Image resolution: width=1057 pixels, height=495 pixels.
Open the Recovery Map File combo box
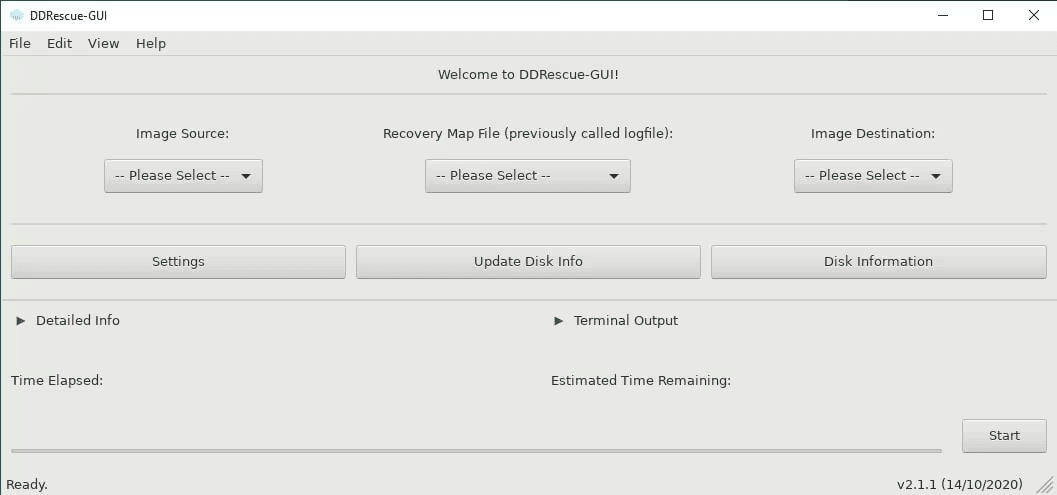(528, 176)
